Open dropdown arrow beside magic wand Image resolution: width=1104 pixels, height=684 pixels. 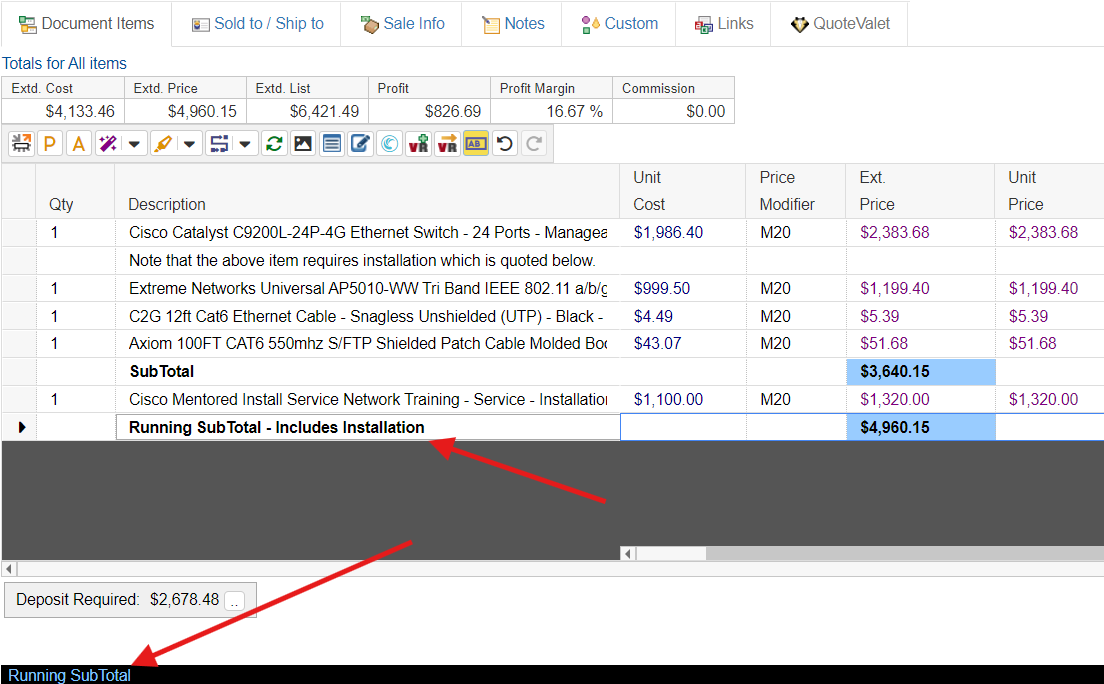click(134, 144)
